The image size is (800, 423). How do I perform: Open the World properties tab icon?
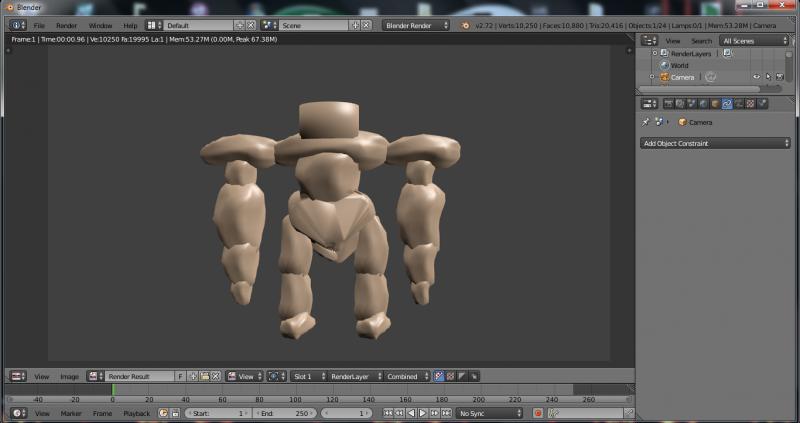click(x=703, y=103)
